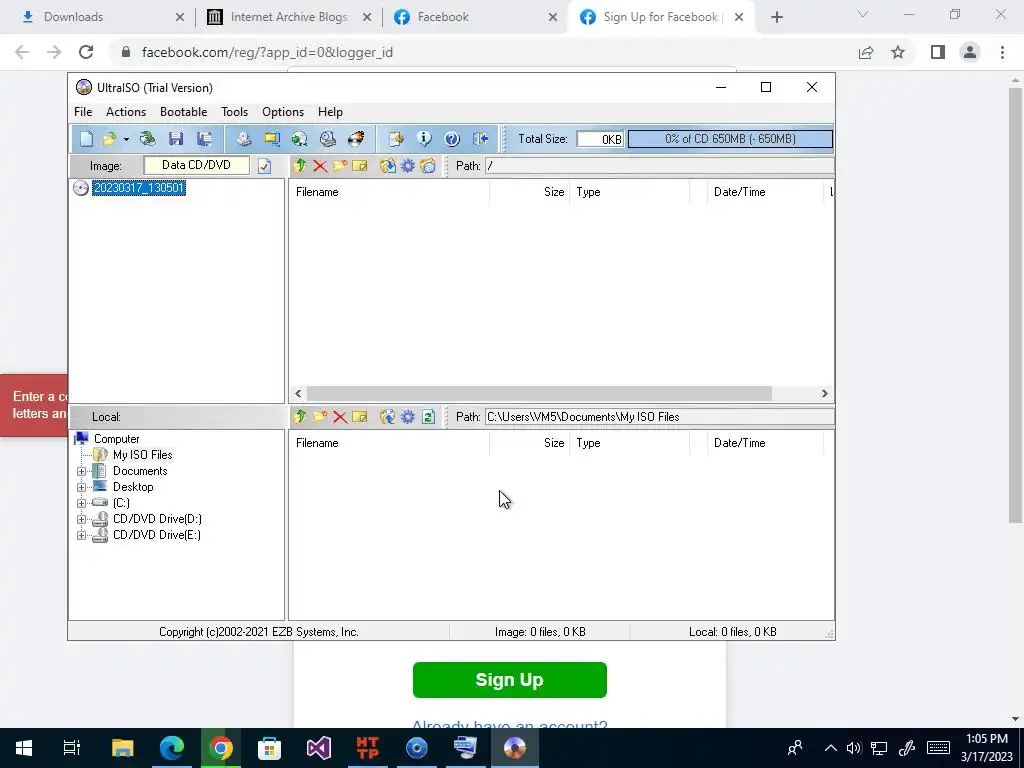
Task: Click the blue Help question mark icon
Action: coord(452,138)
